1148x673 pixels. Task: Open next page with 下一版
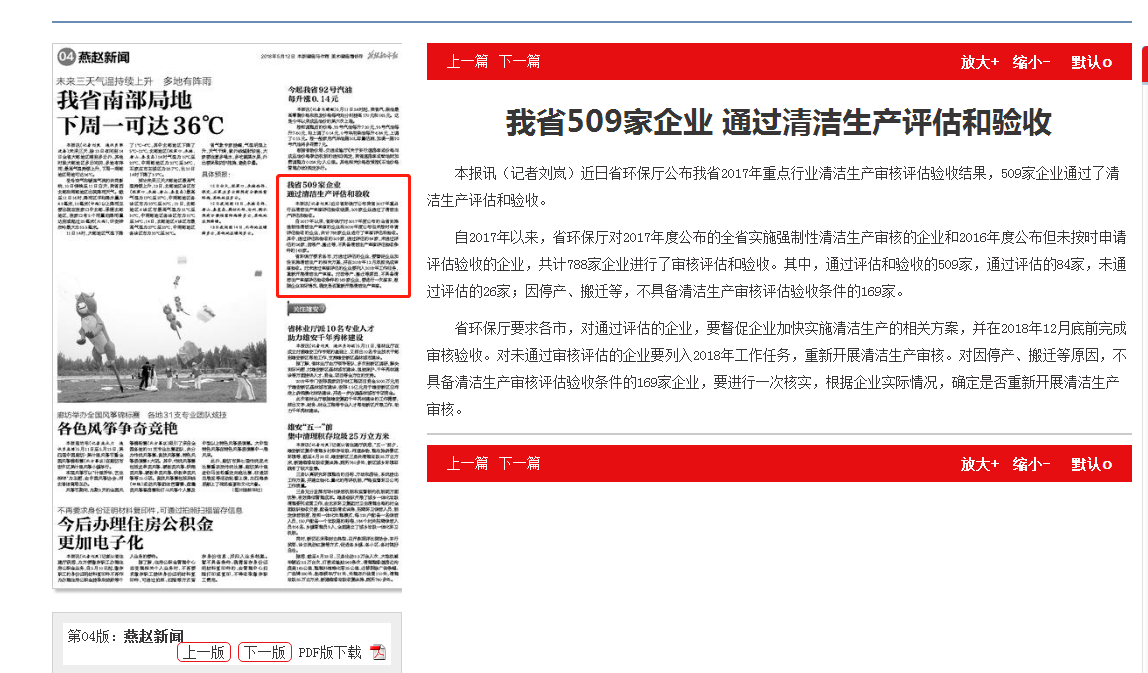coord(265,652)
